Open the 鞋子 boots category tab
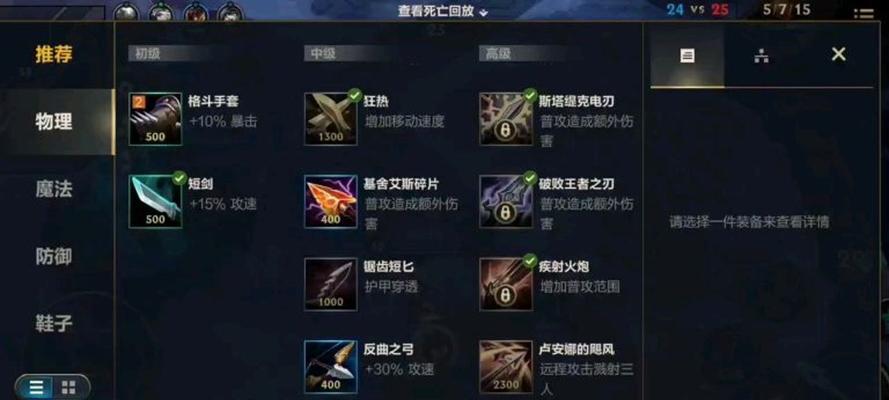Screen dimensions: 889x400 tap(54, 324)
